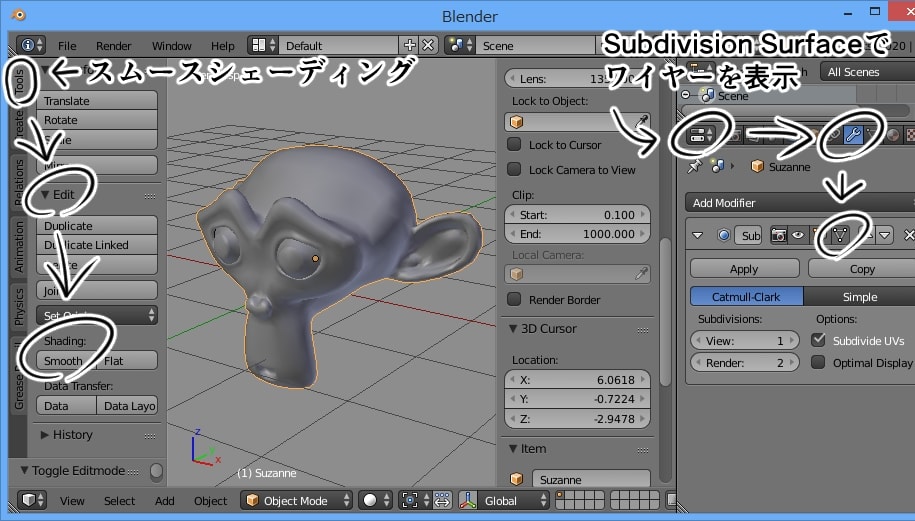Click the scene browse icon beside Scene

[x=459, y=45]
